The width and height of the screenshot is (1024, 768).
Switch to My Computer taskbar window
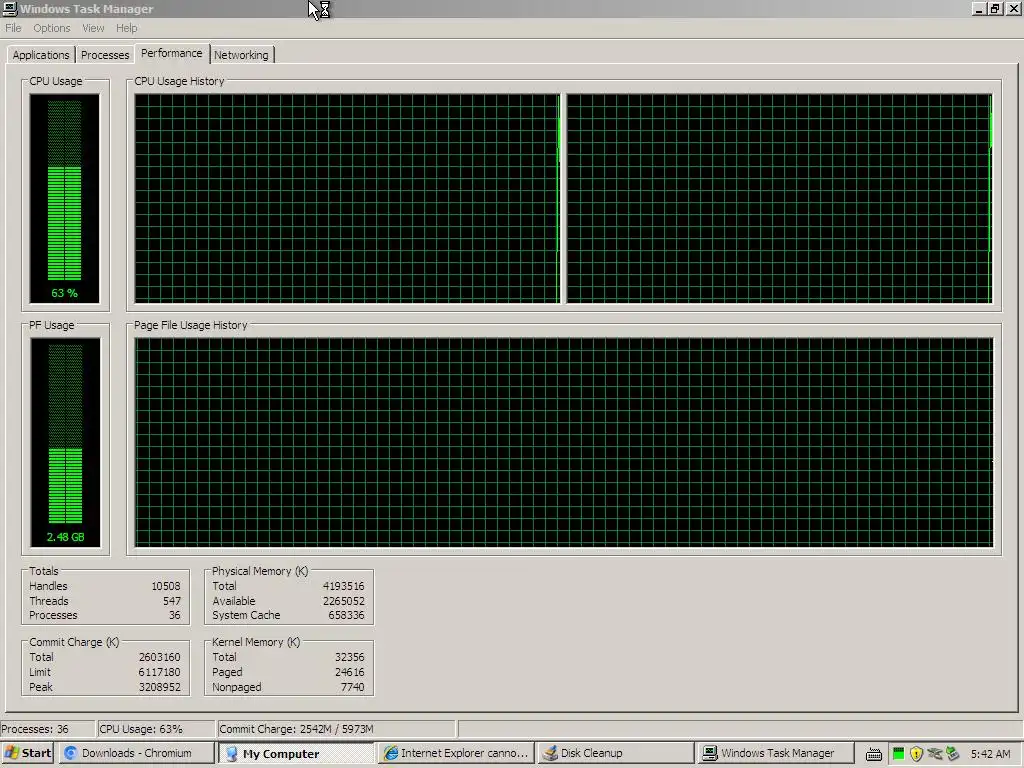tap(296, 753)
